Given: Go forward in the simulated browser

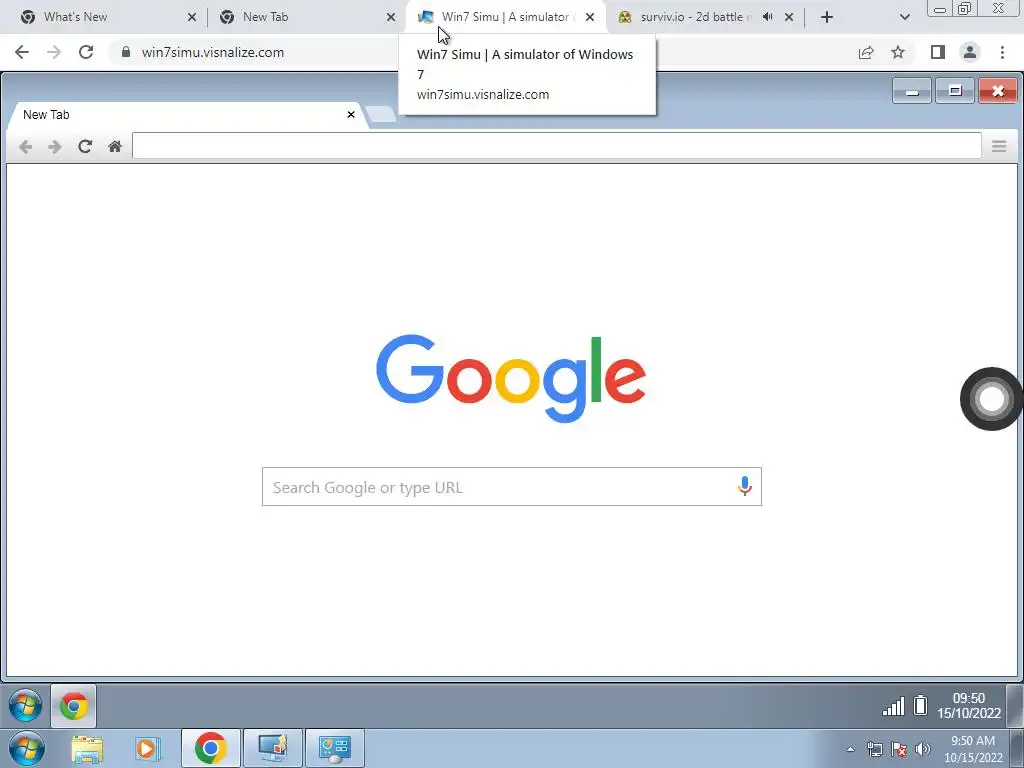Looking at the screenshot, I should click(55, 147).
